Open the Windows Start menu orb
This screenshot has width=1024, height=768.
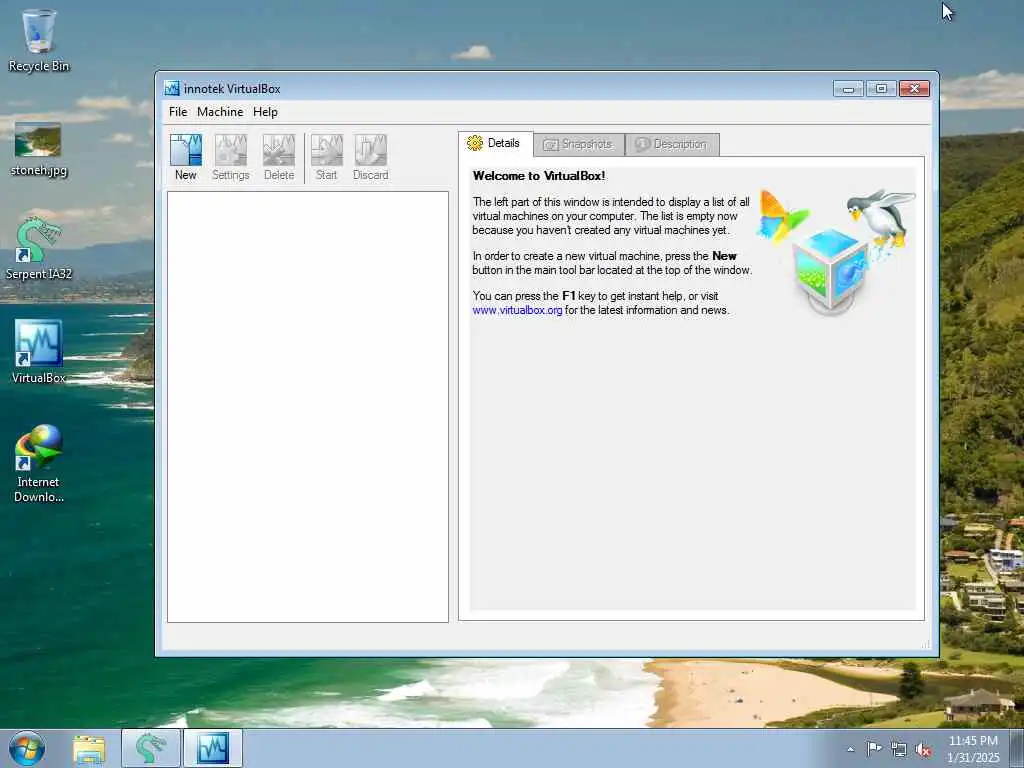[x=27, y=748]
